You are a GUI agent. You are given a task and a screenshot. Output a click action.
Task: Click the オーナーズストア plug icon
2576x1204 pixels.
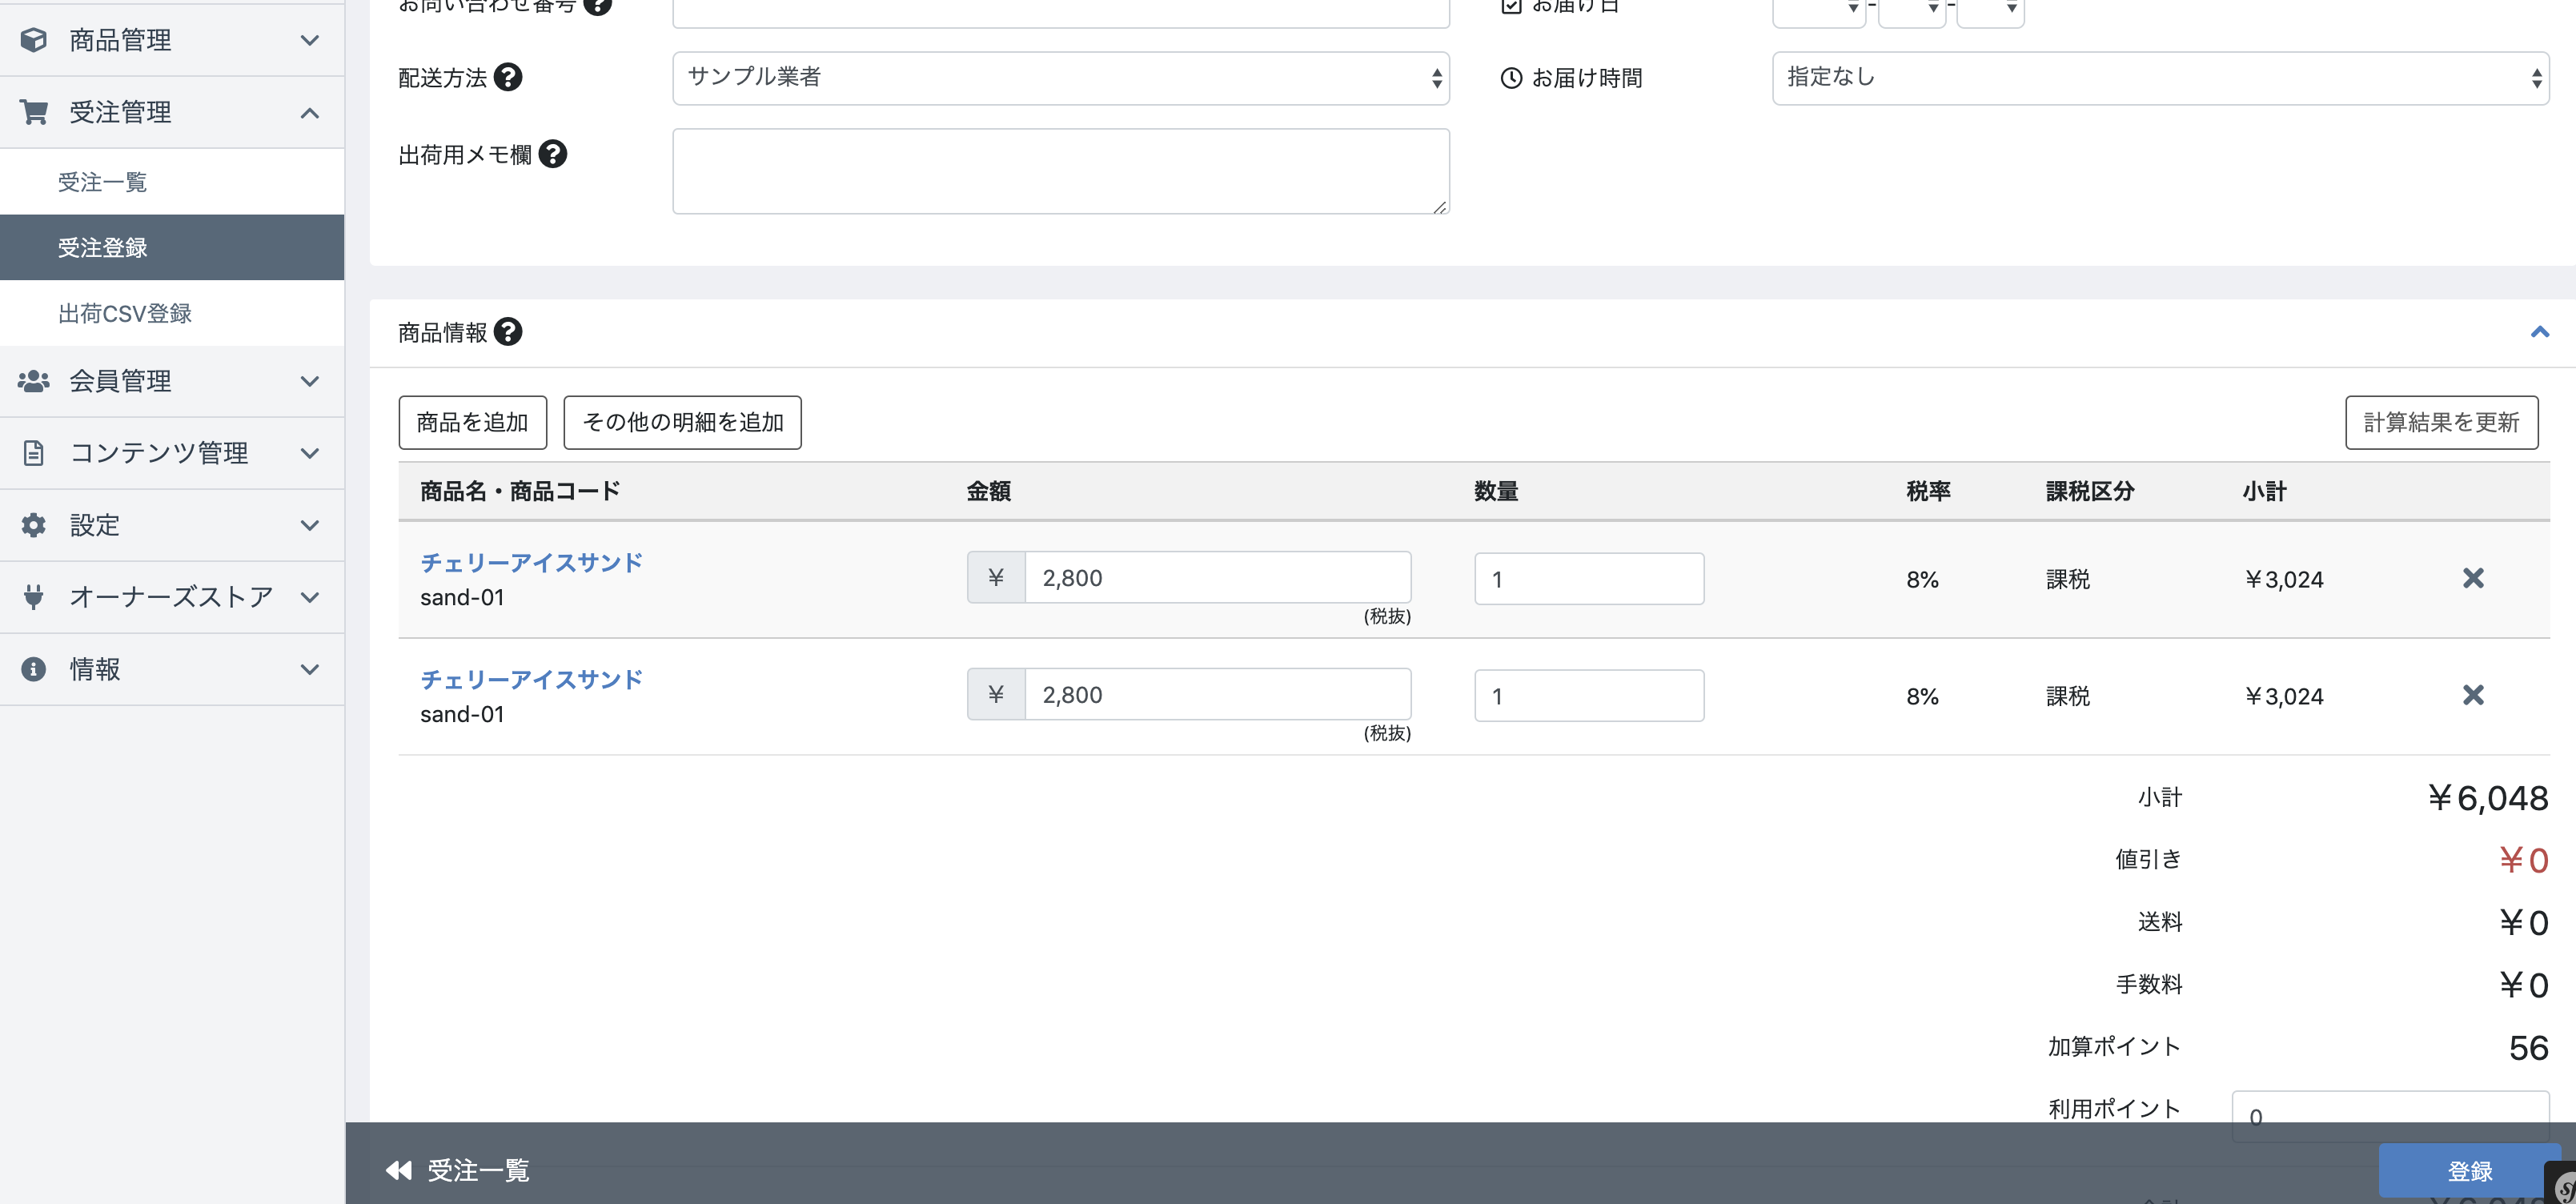(x=33, y=597)
